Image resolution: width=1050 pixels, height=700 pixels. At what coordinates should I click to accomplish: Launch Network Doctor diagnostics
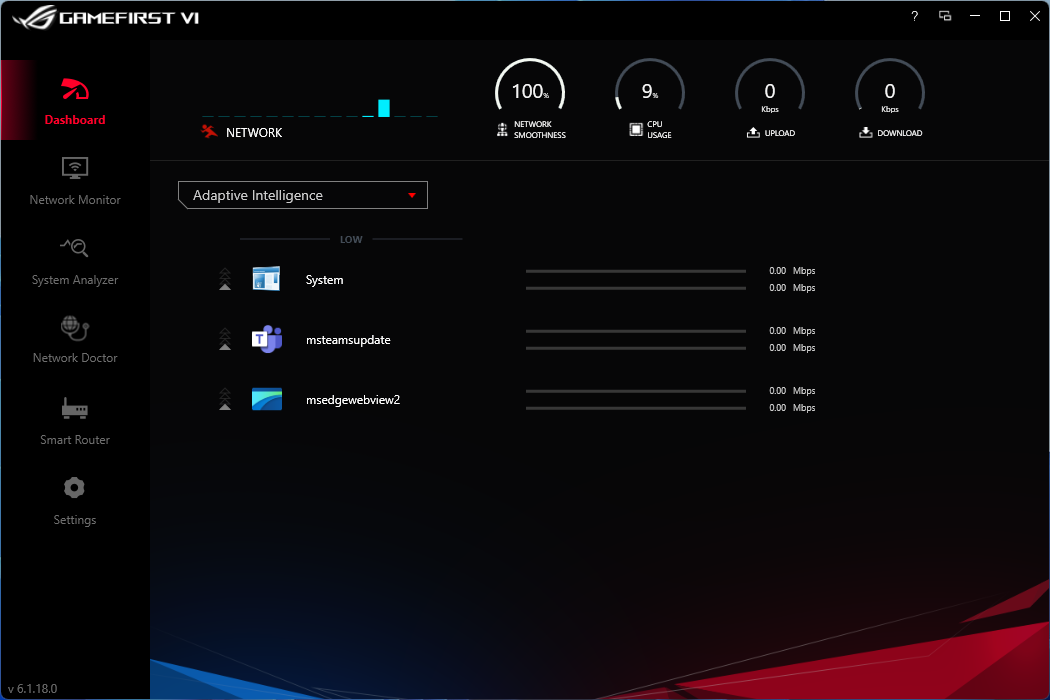coord(74,340)
